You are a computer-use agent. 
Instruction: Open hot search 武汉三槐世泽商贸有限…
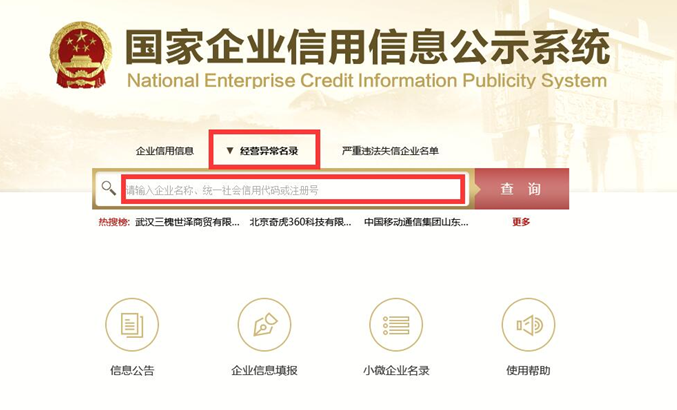click(187, 222)
